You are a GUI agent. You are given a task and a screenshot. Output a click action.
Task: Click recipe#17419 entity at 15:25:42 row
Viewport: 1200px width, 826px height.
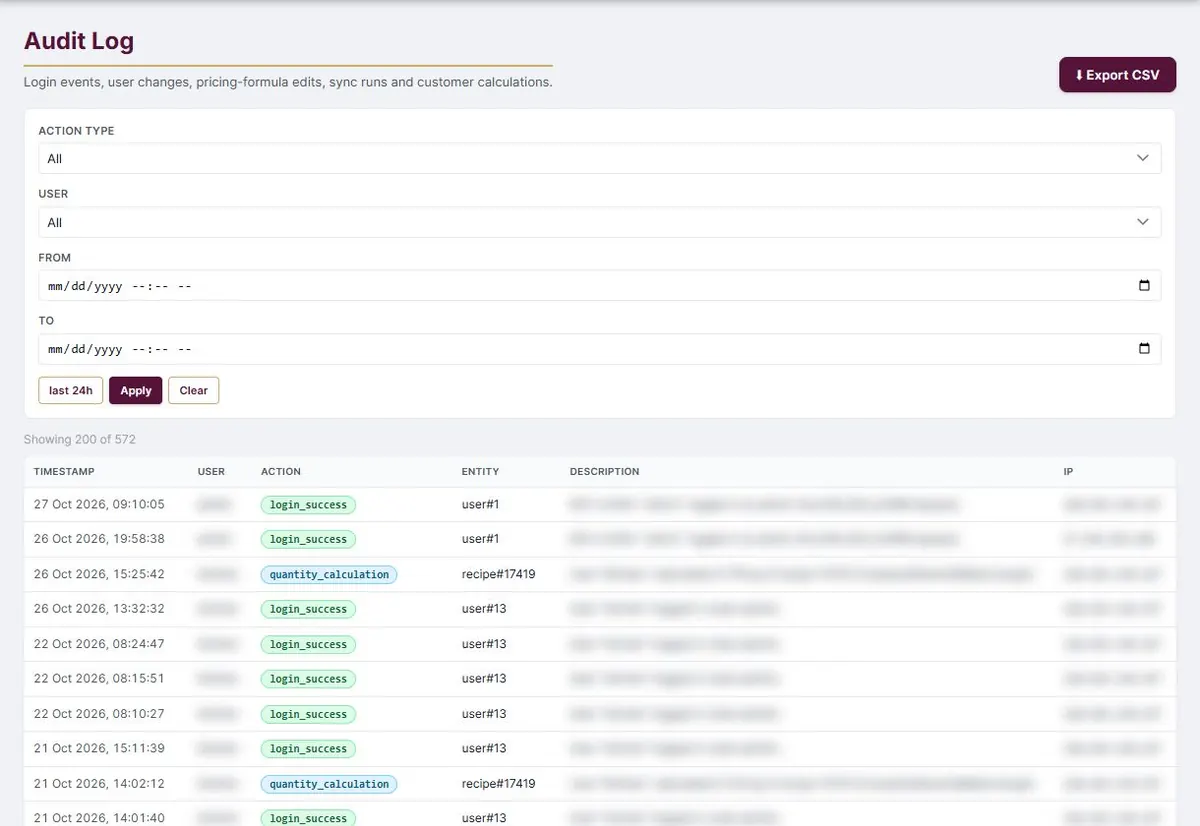[x=498, y=574]
